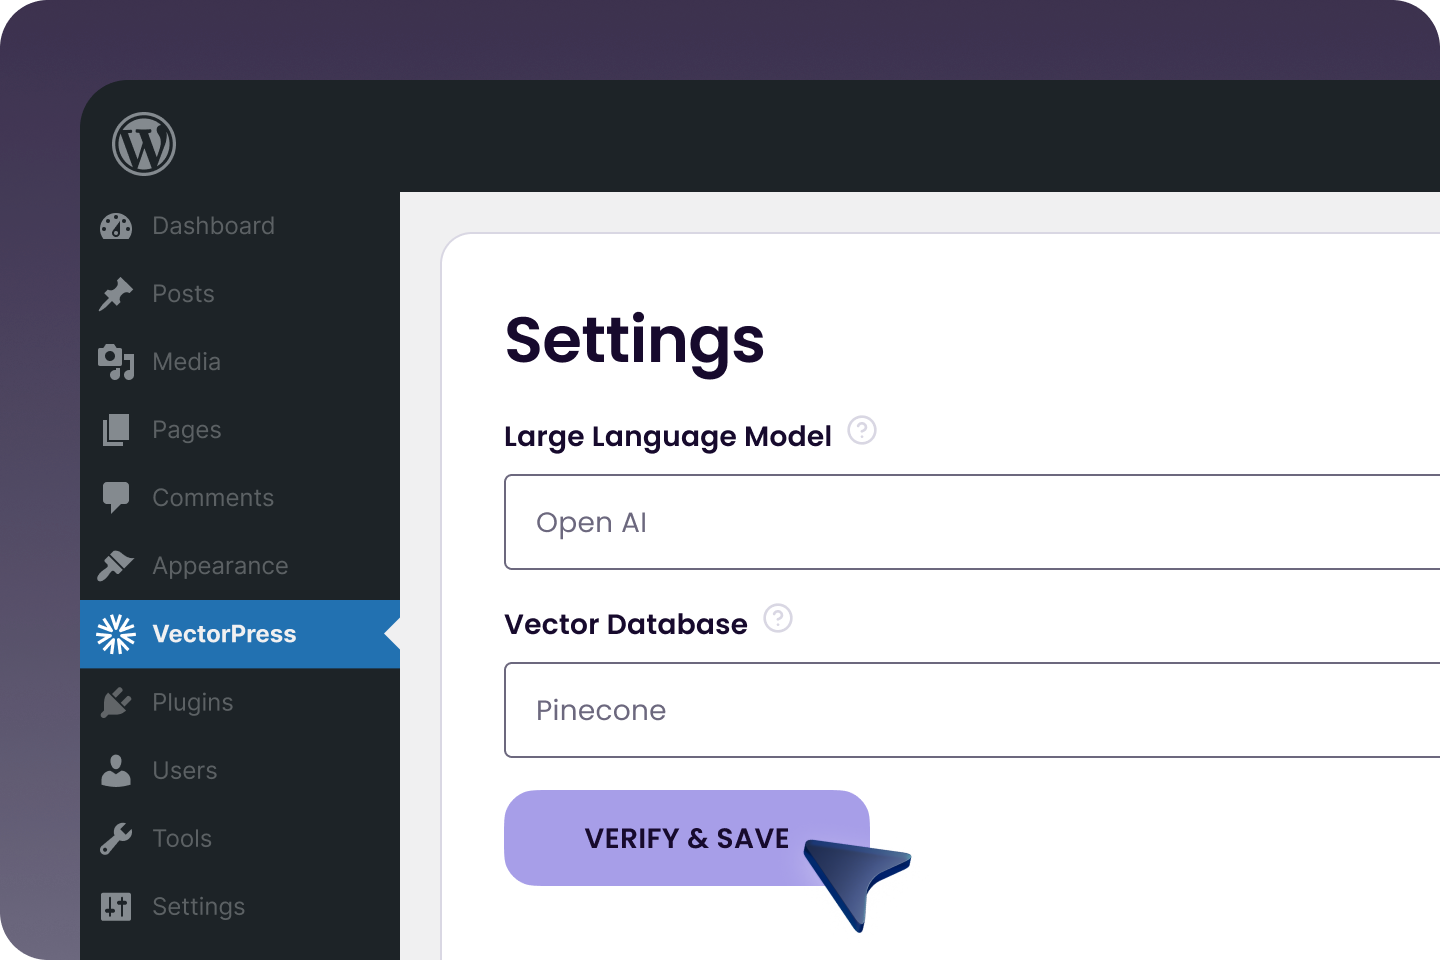The height and width of the screenshot is (960, 1440).
Task: Open the Tools menu item
Action: coord(240,838)
